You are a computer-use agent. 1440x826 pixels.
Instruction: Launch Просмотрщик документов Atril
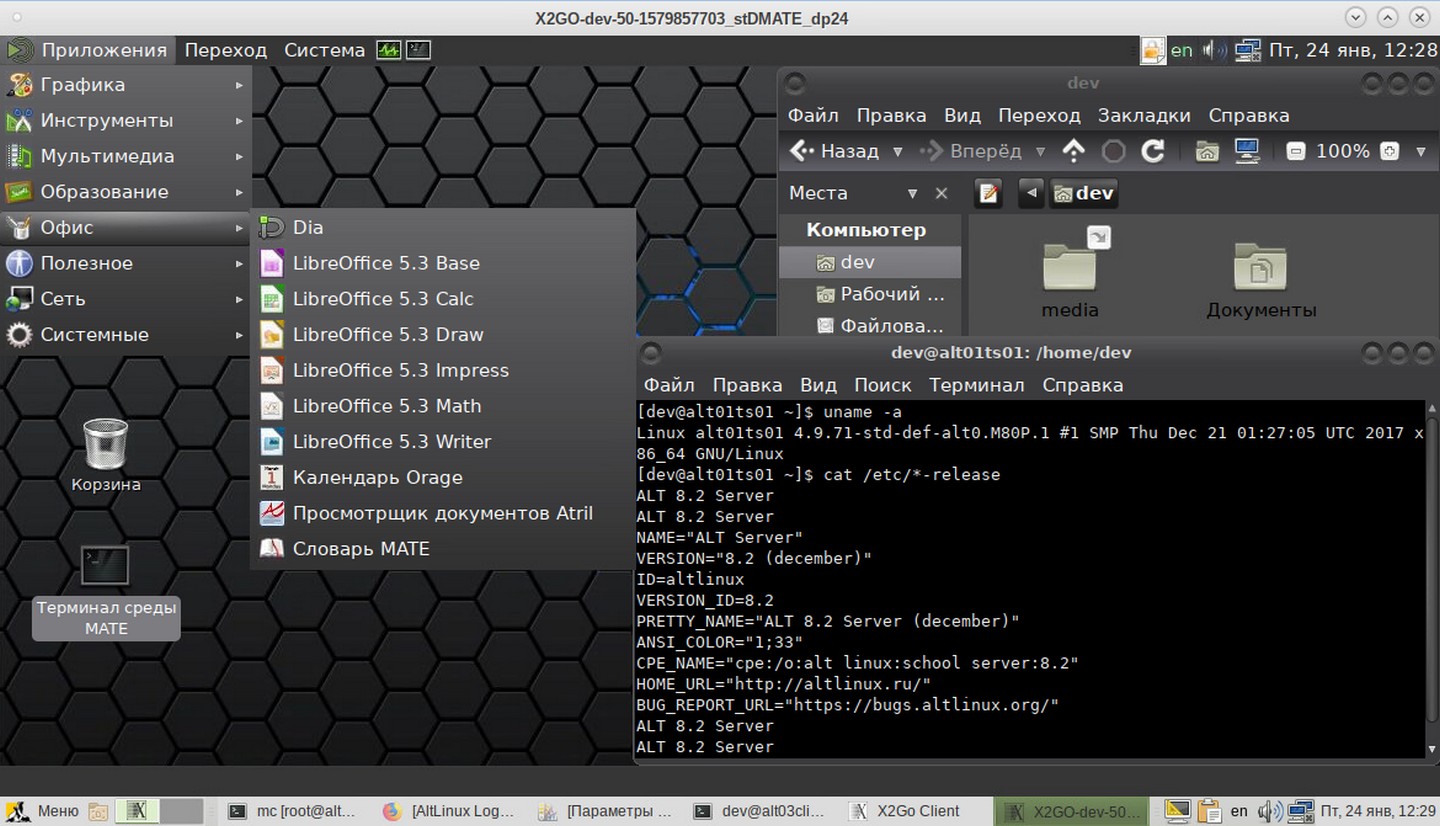pyautogui.click(x=443, y=513)
